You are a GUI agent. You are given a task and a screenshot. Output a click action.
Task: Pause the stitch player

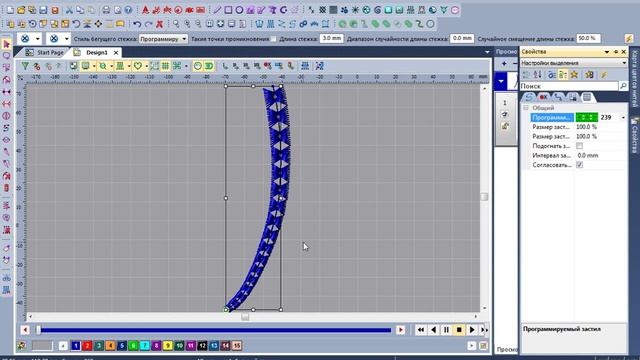point(446,330)
